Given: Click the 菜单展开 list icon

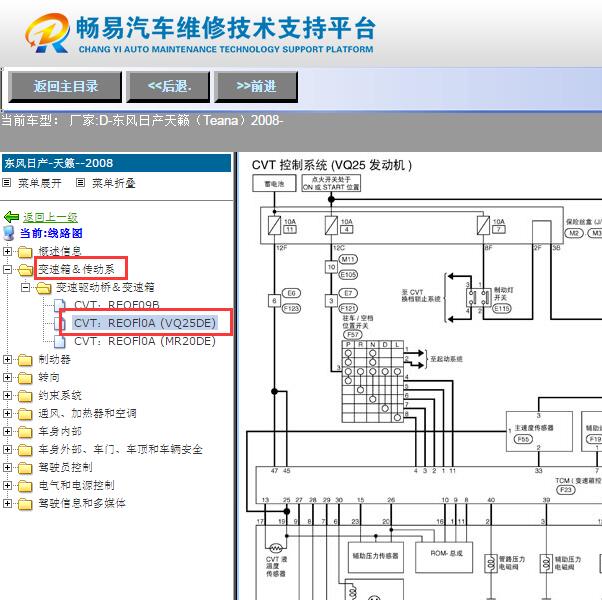Looking at the screenshot, I should point(7,183).
